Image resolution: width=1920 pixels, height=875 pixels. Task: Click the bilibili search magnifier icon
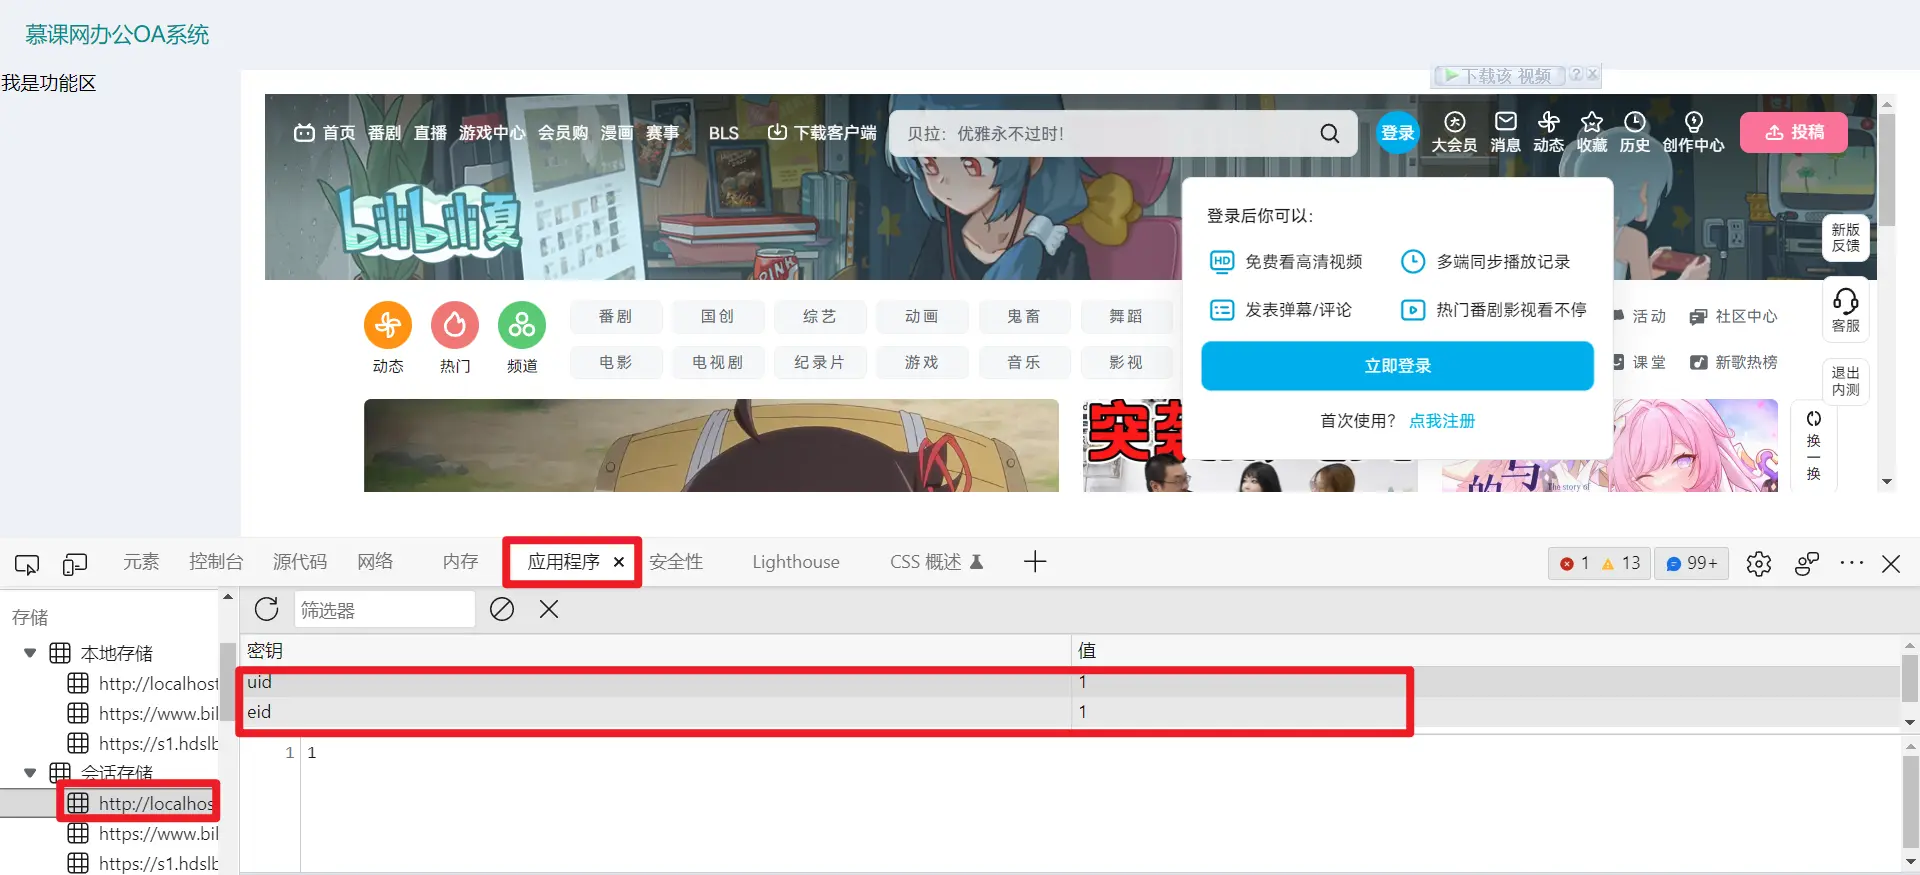click(x=1329, y=133)
